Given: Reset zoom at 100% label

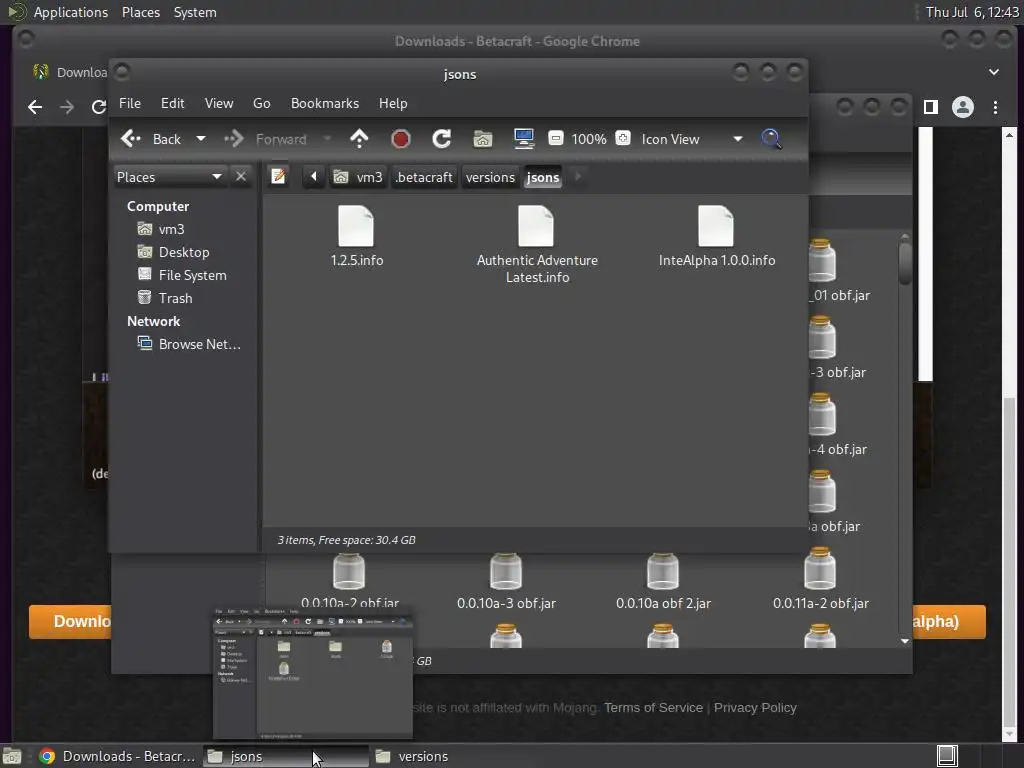Looking at the screenshot, I should tap(588, 139).
